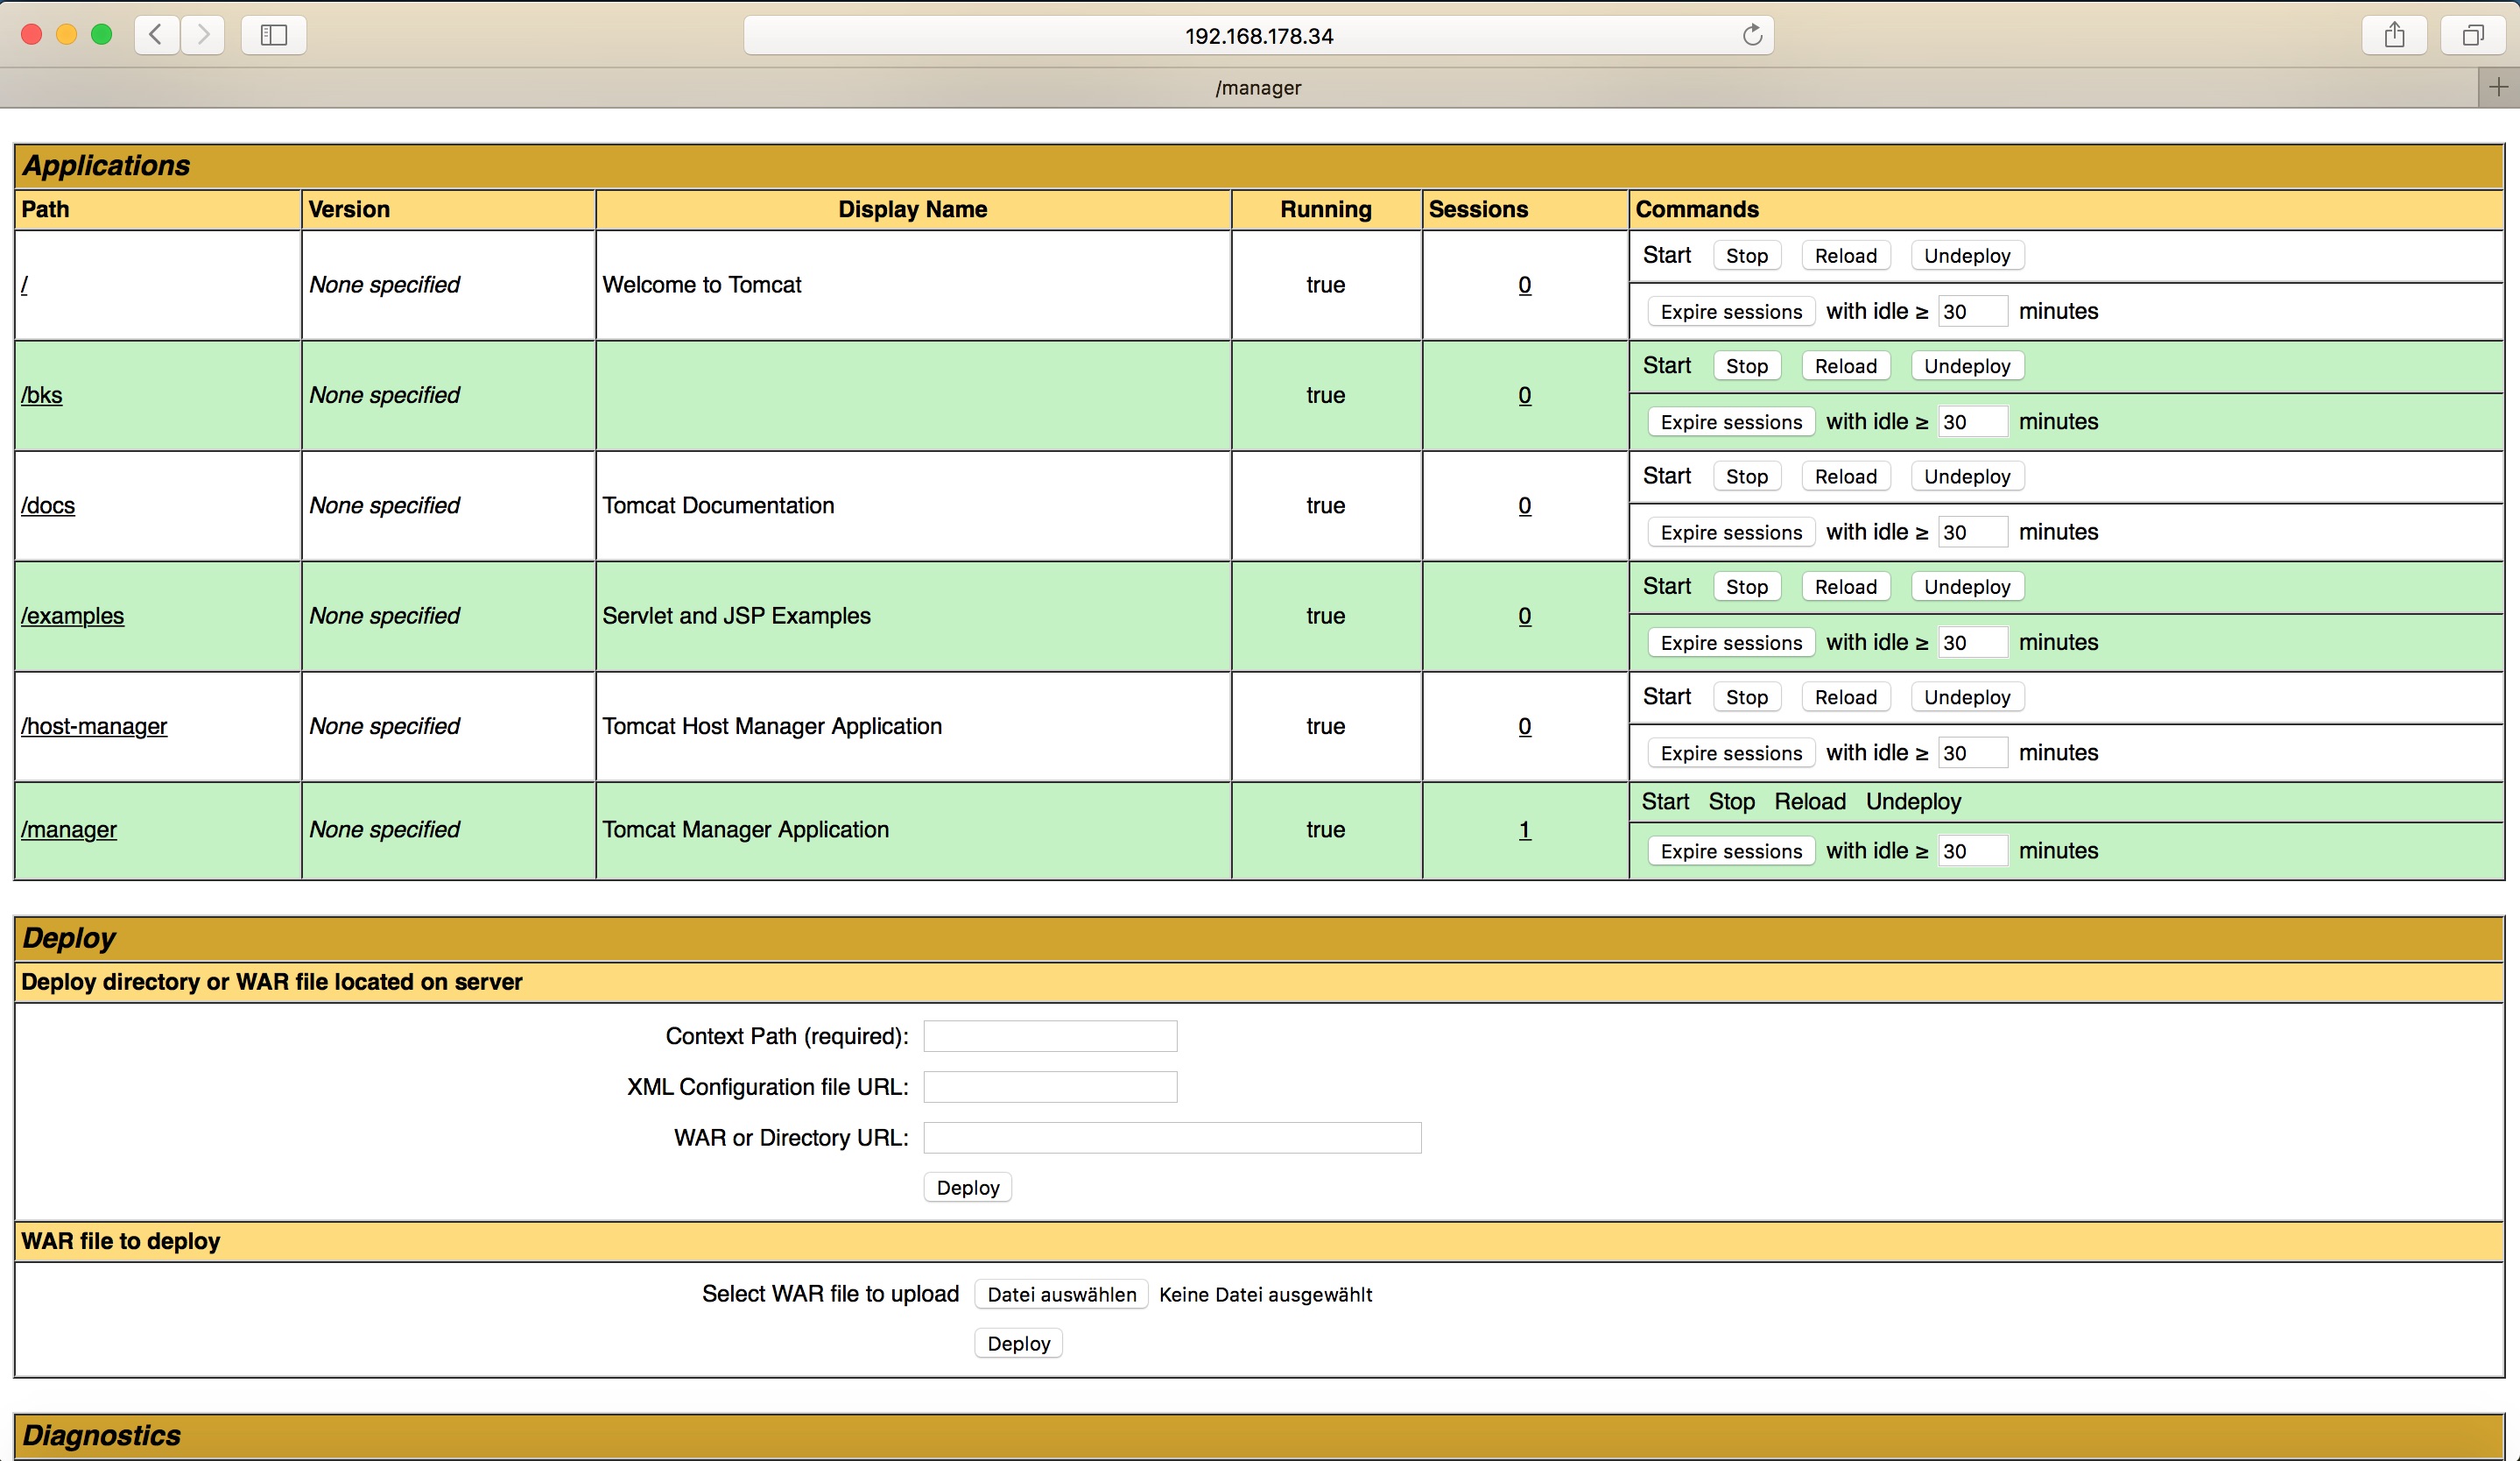Stop the /bks application
2520x1461 pixels.
1747,366
